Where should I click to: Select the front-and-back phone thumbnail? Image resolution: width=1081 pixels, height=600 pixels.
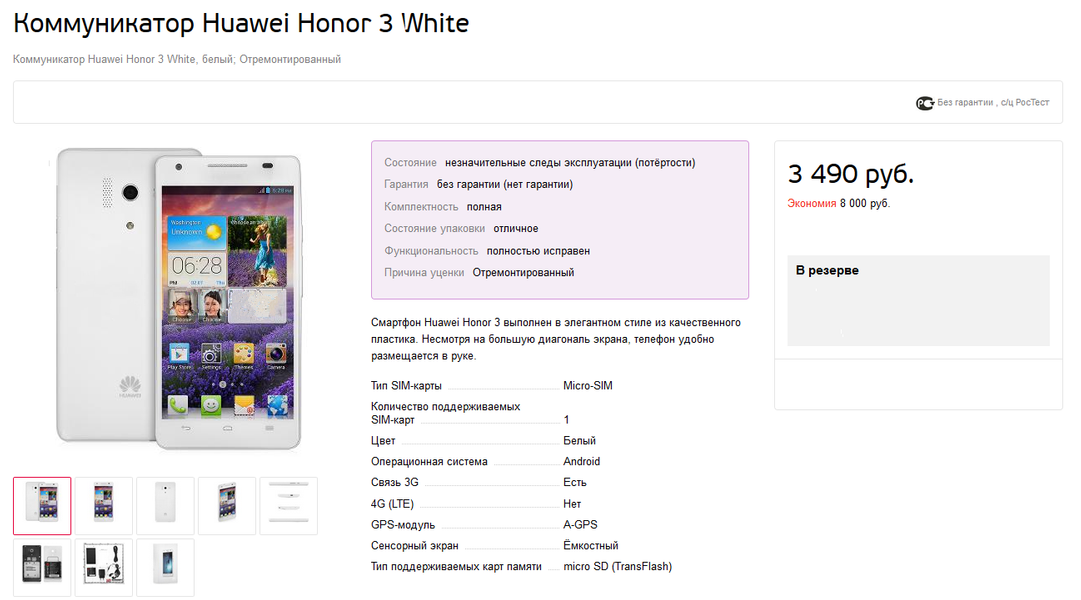(x=42, y=506)
